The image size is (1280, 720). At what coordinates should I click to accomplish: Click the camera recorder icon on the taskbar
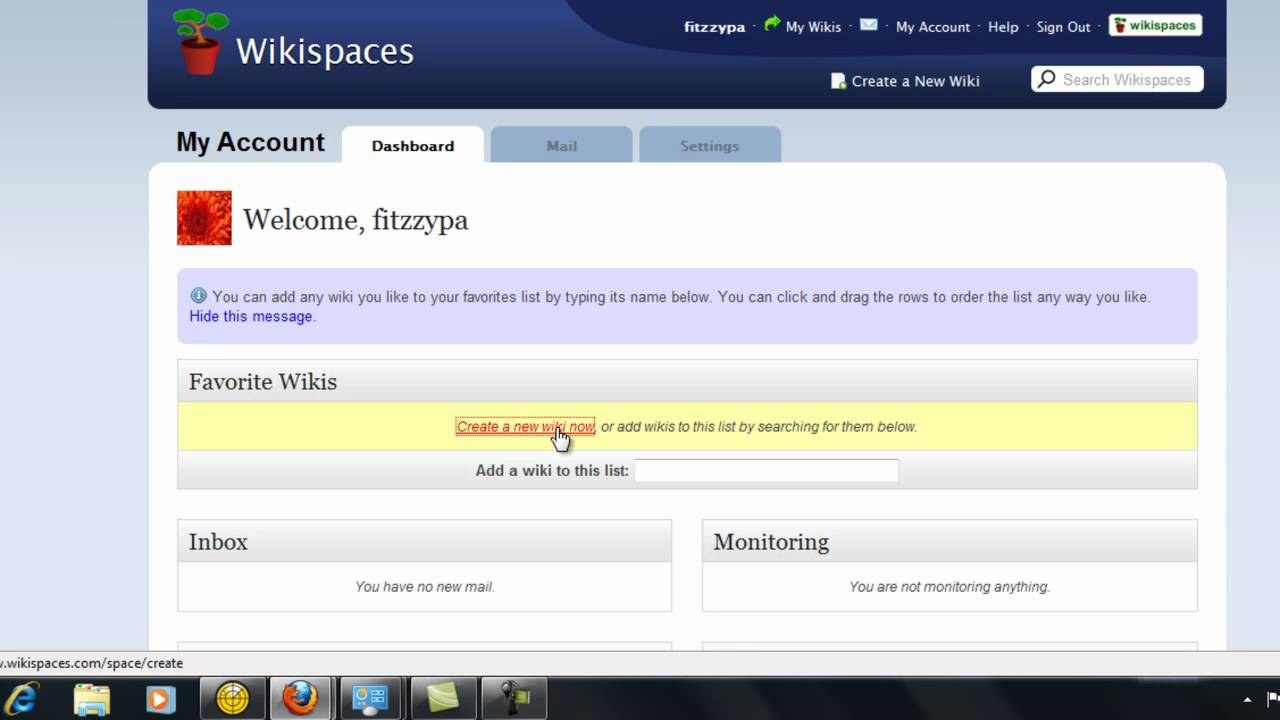(x=514, y=698)
